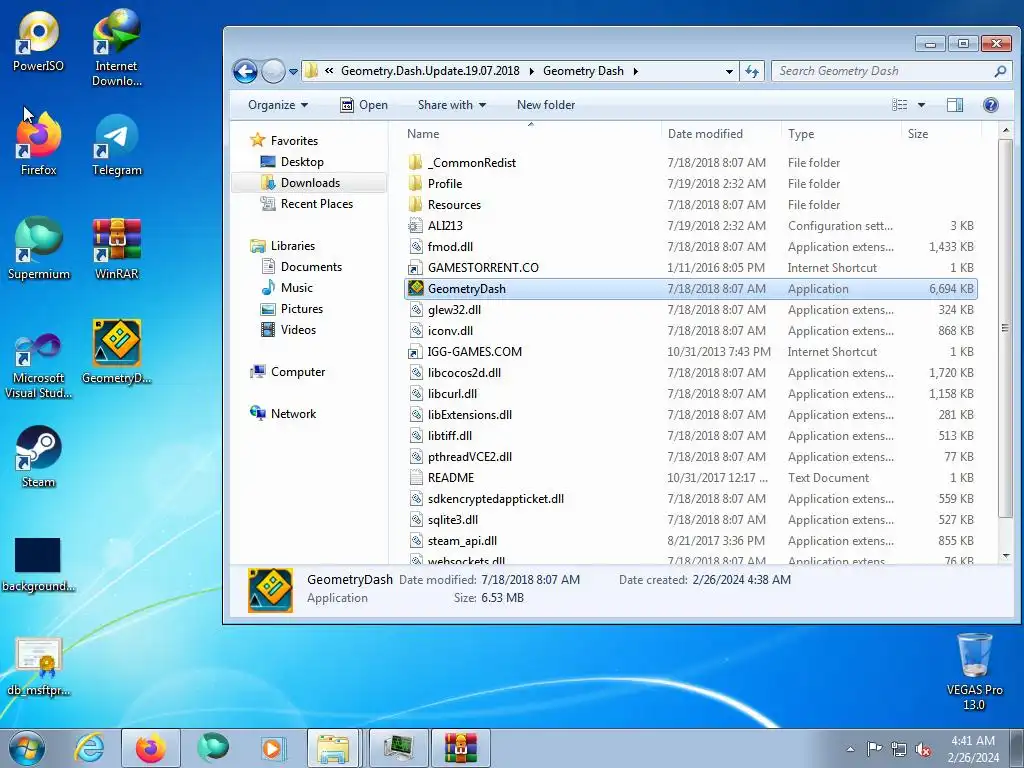Screen dimensions: 1024x768
Task: Select Downloads in the navigation pane
Action: pos(310,183)
